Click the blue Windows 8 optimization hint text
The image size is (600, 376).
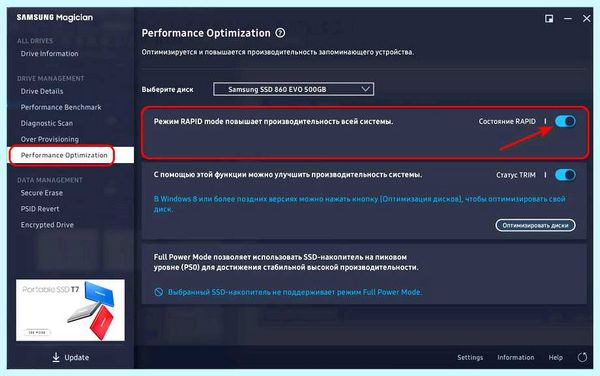pos(360,204)
